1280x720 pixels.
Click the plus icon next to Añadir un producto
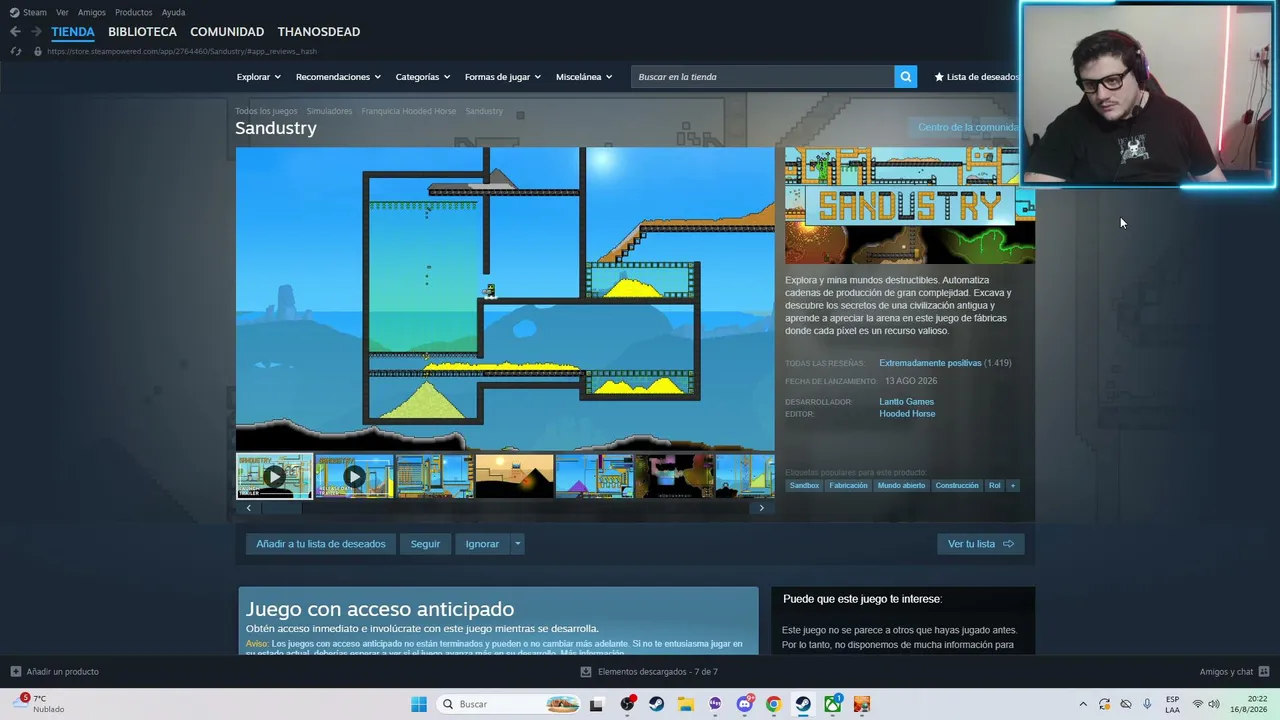[x=15, y=672]
